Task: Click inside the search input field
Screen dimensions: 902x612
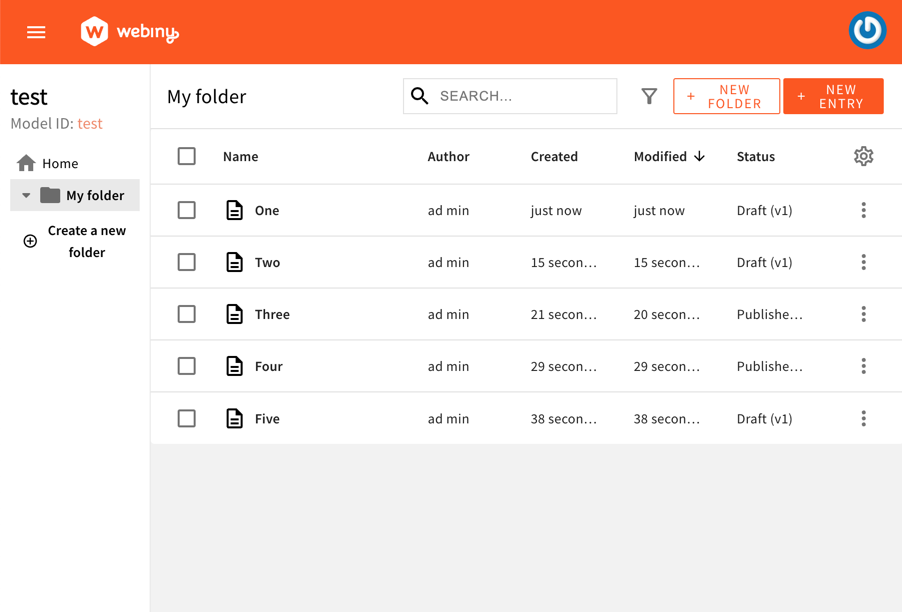Action: click(520, 96)
